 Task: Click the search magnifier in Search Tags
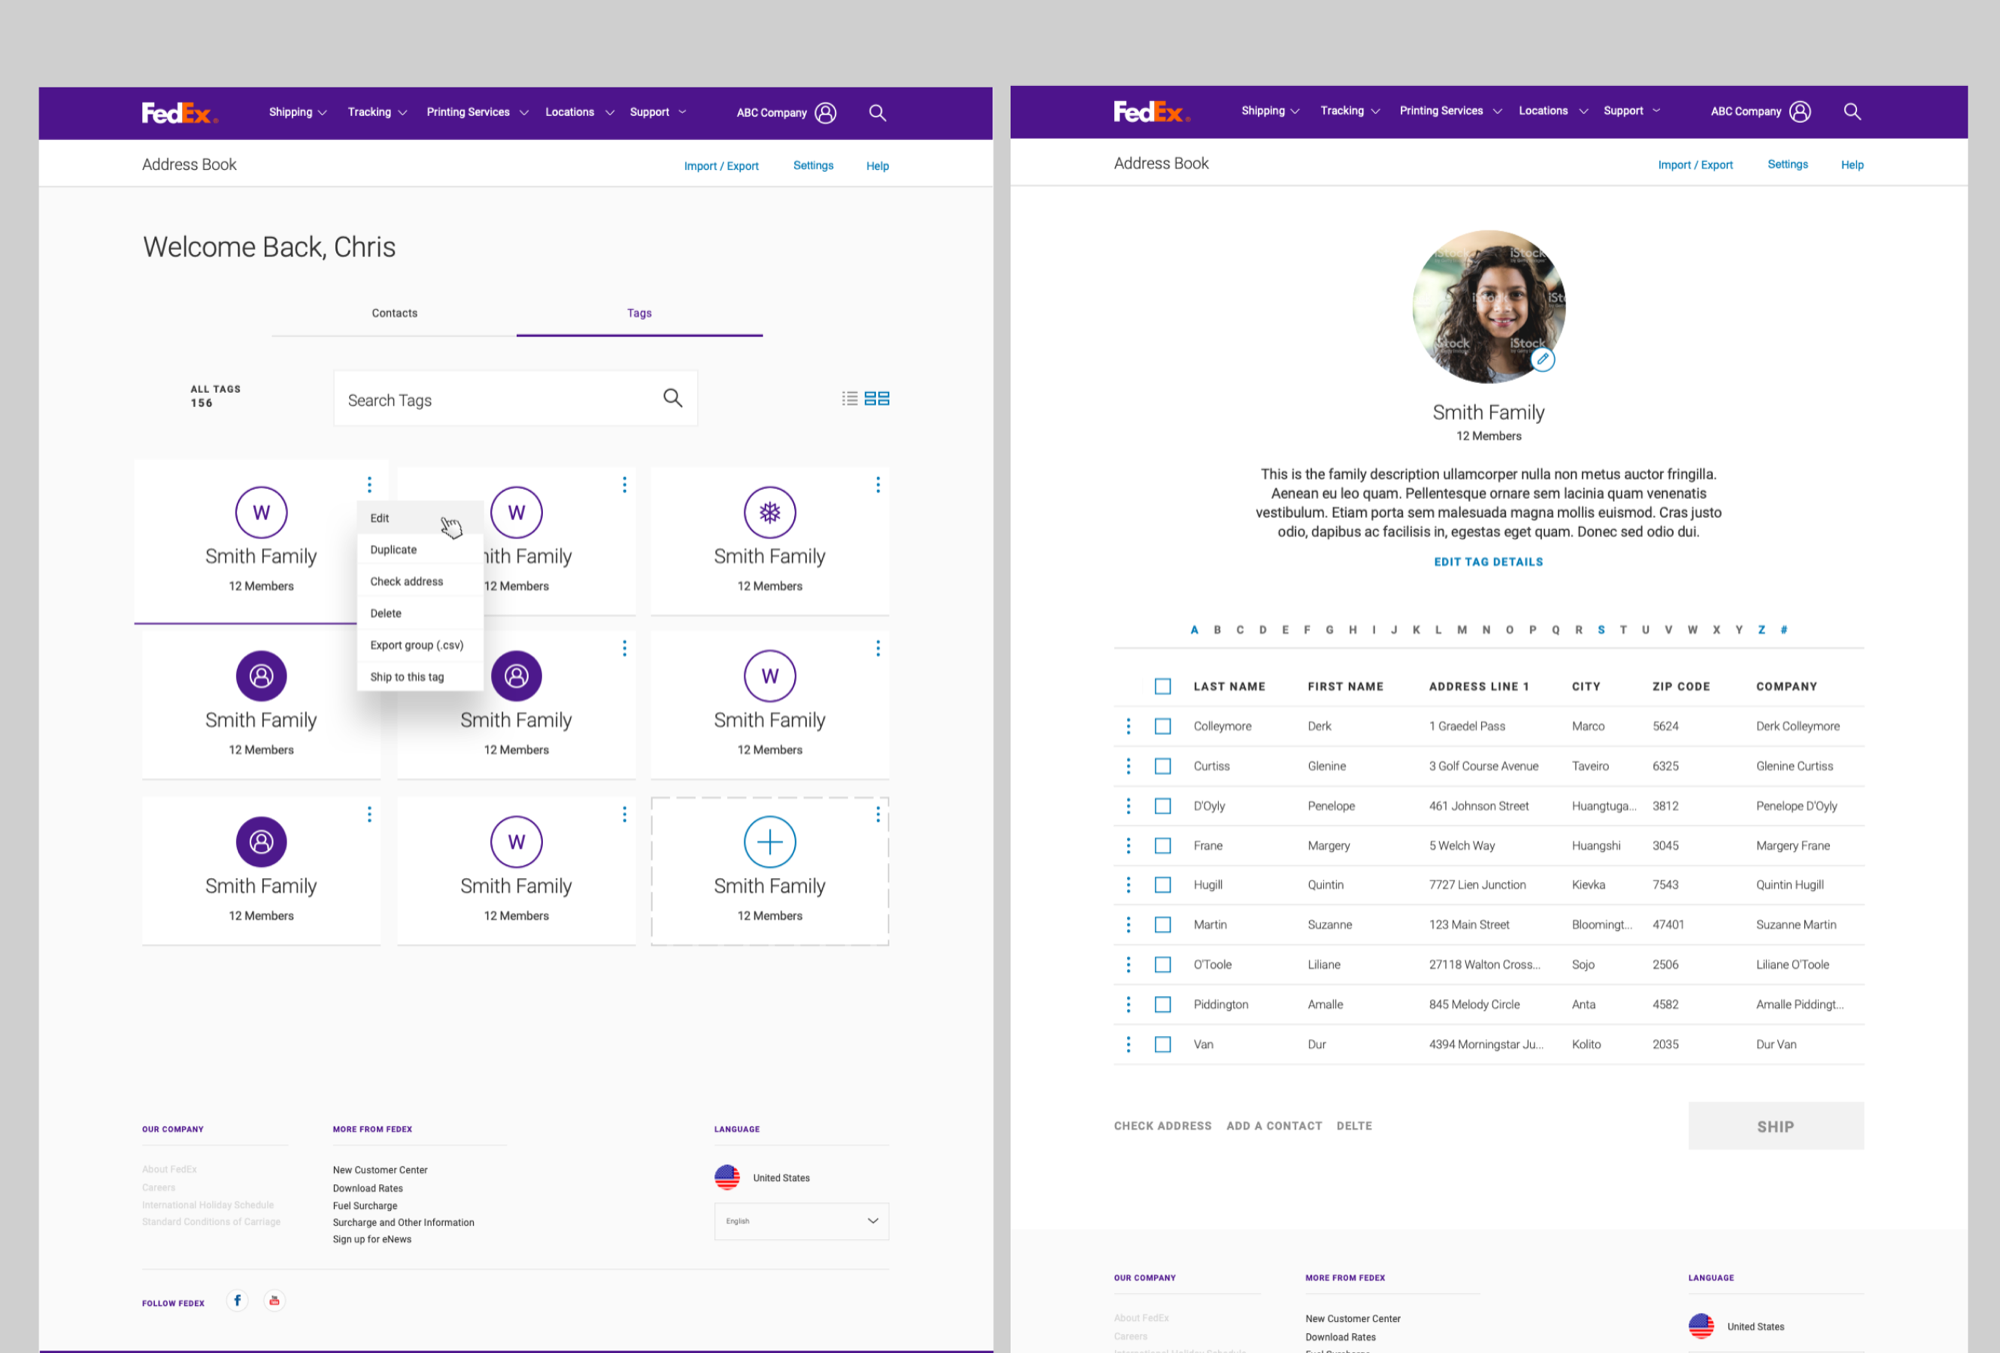673,398
